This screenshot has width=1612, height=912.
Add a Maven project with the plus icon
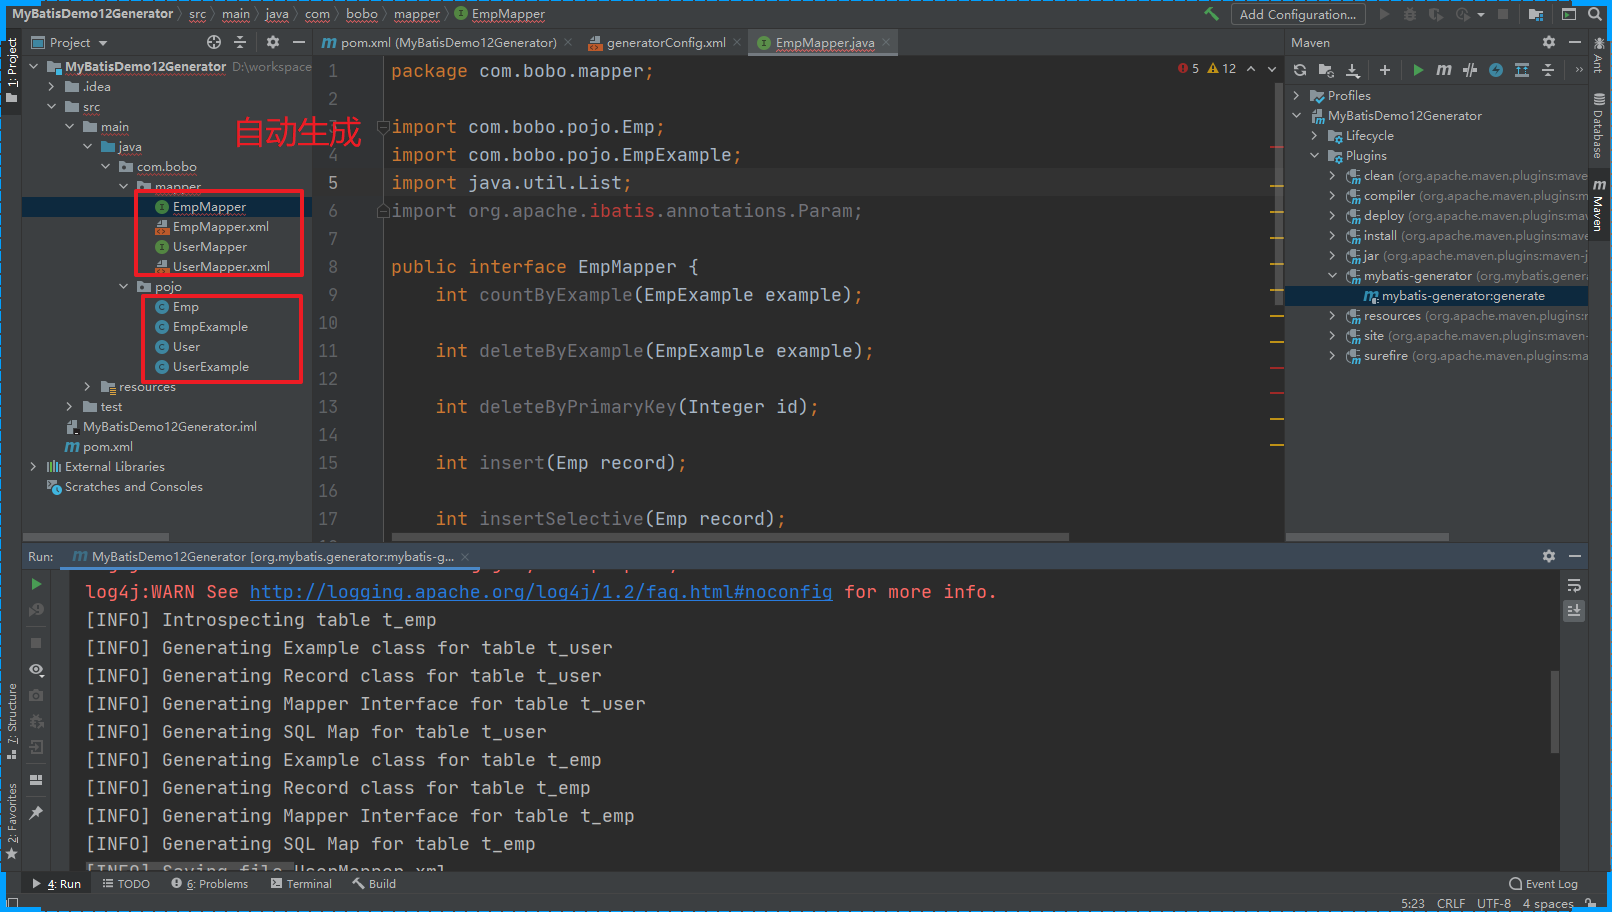[1385, 70]
